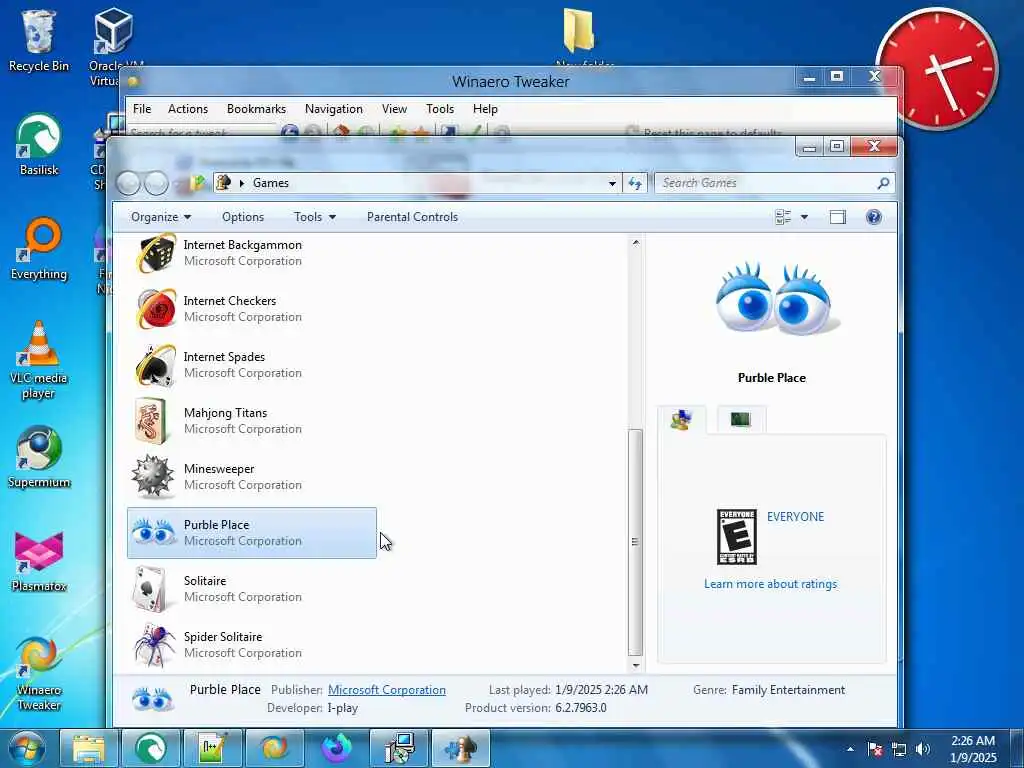Open the Windows Start orb
The width and height of the screenshot is (1024, 768).
pyautogui.click(x=26, y=748)
